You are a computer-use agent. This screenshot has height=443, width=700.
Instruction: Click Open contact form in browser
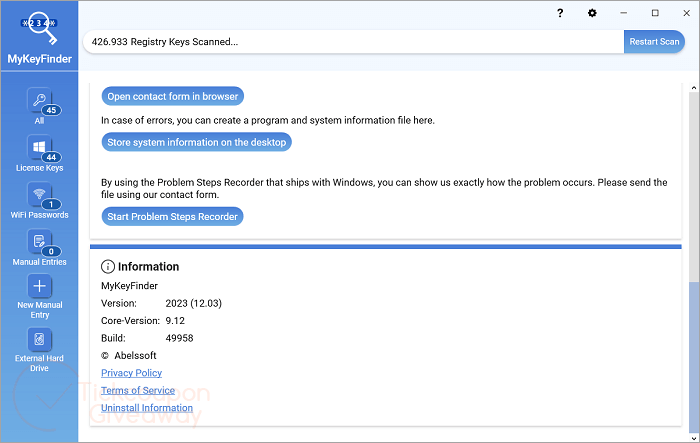tap(172, 97)
